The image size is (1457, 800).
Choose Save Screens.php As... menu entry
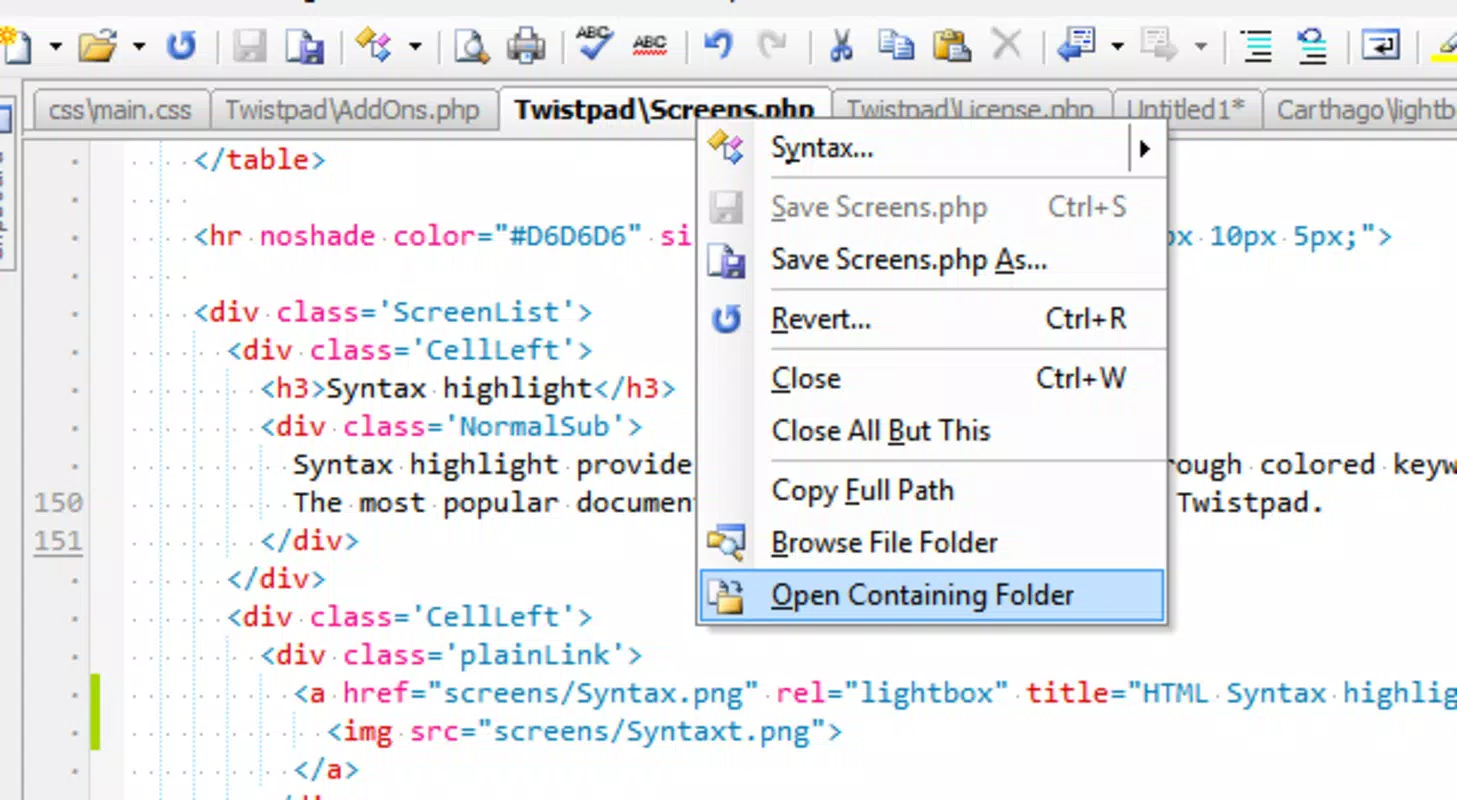(x=931, y=260)
